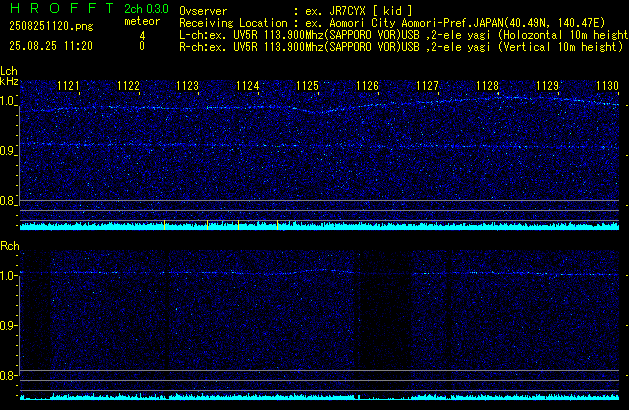
Task: Click the 1125 time marker
Action: point(307,86)
